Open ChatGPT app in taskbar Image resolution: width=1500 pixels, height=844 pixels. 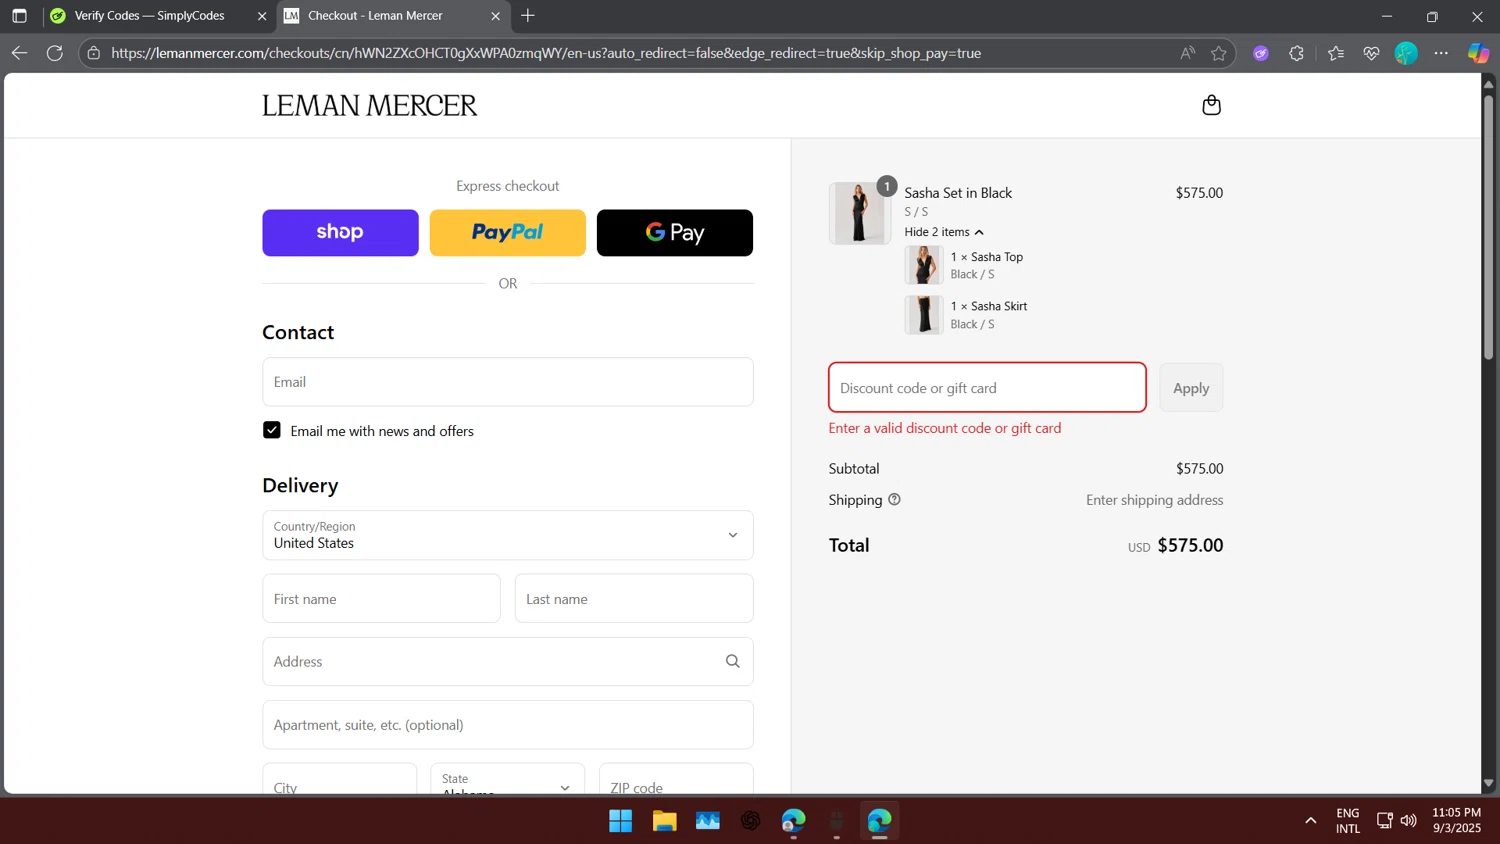[751, 821]
